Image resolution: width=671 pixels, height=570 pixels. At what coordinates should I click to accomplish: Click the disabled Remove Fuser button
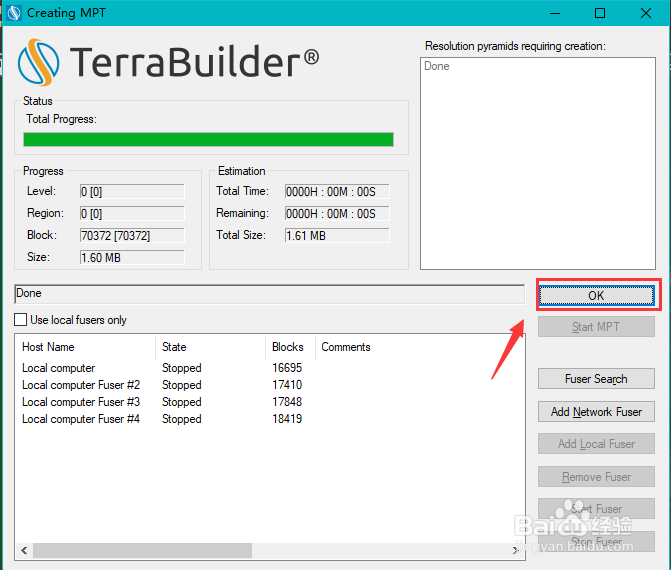596,477
